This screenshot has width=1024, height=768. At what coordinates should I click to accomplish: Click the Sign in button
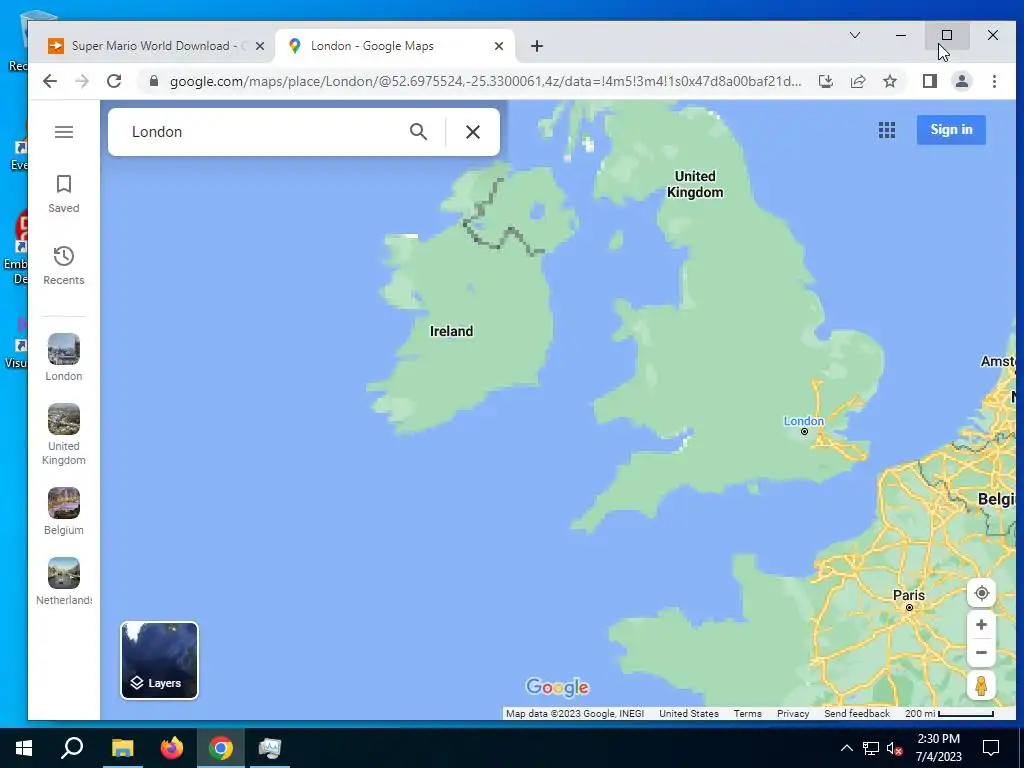tap(951, 129)
